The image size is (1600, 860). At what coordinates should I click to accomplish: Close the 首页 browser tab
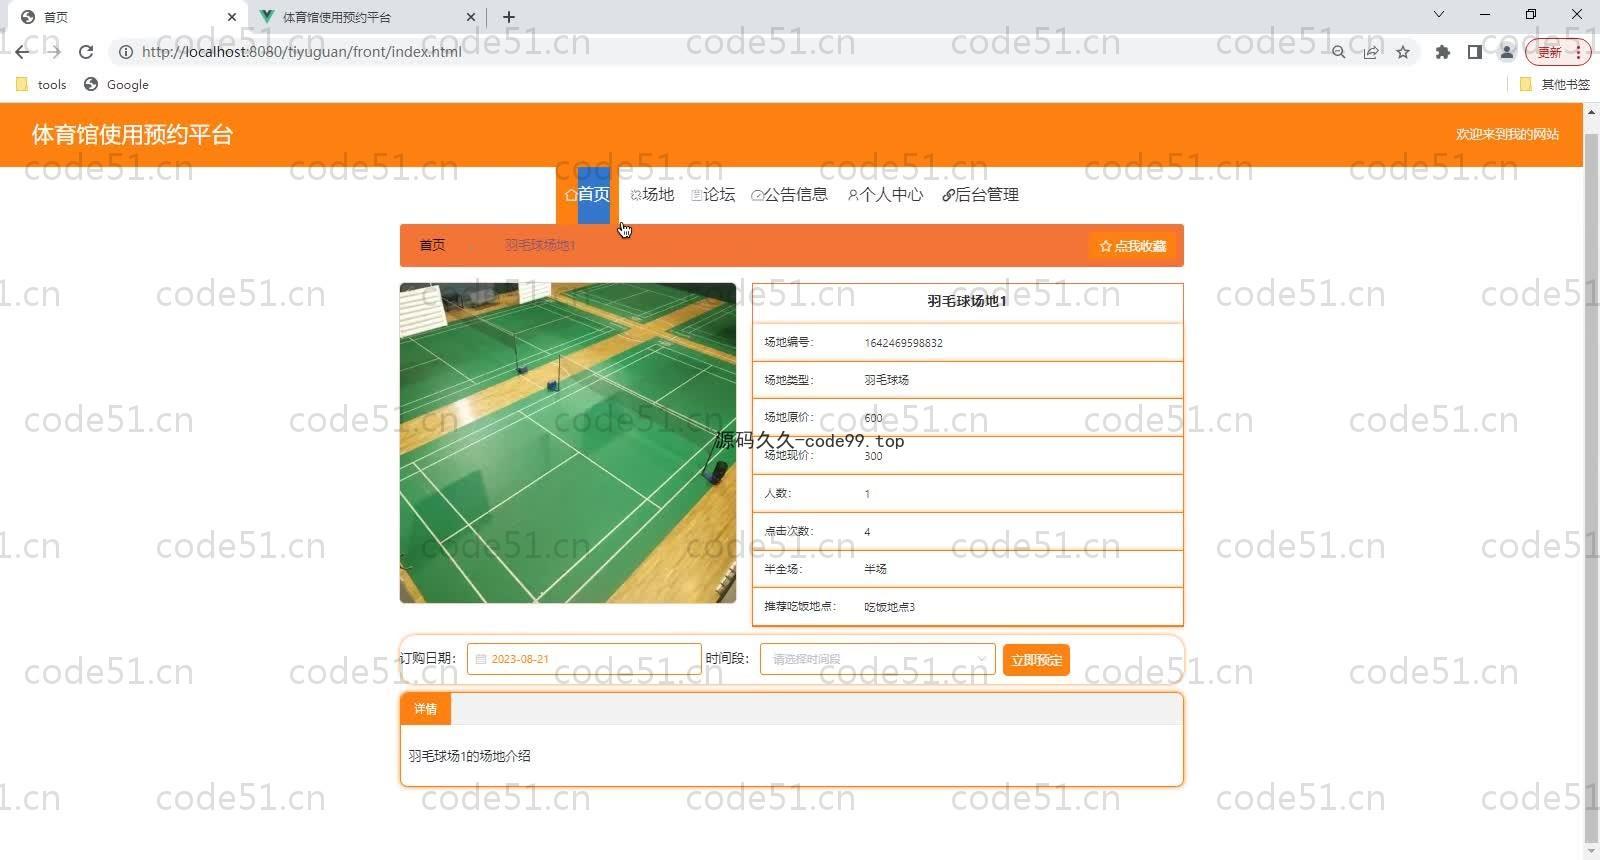click(x=232, y=17)
